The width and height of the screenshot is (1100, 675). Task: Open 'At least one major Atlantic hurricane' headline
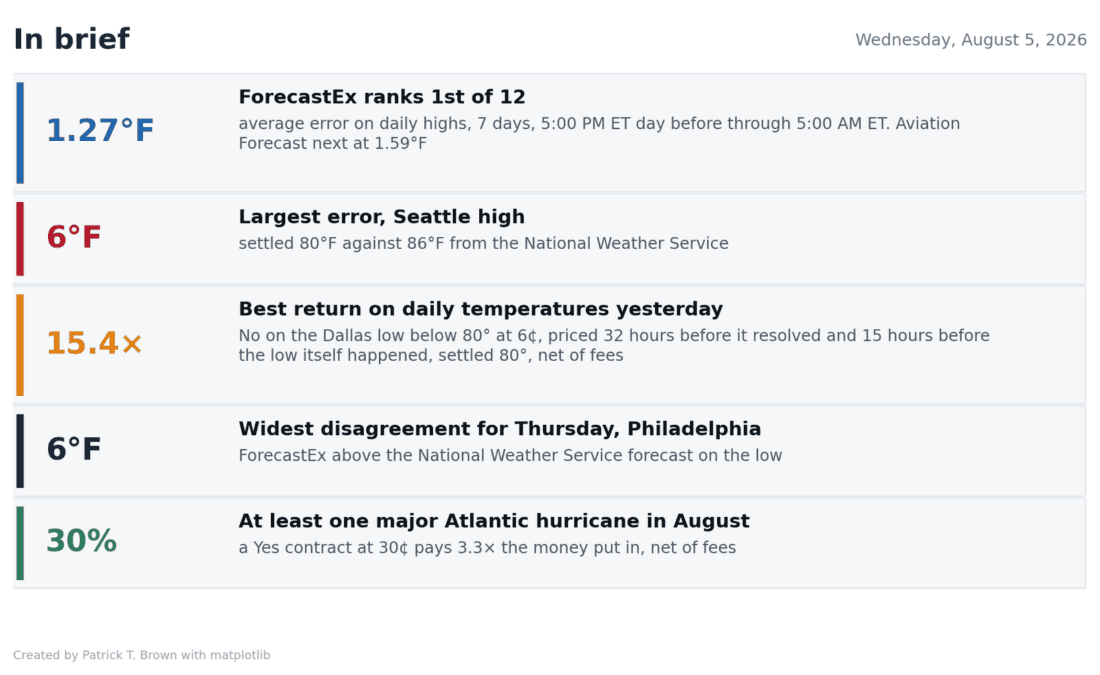click(494, 521)
